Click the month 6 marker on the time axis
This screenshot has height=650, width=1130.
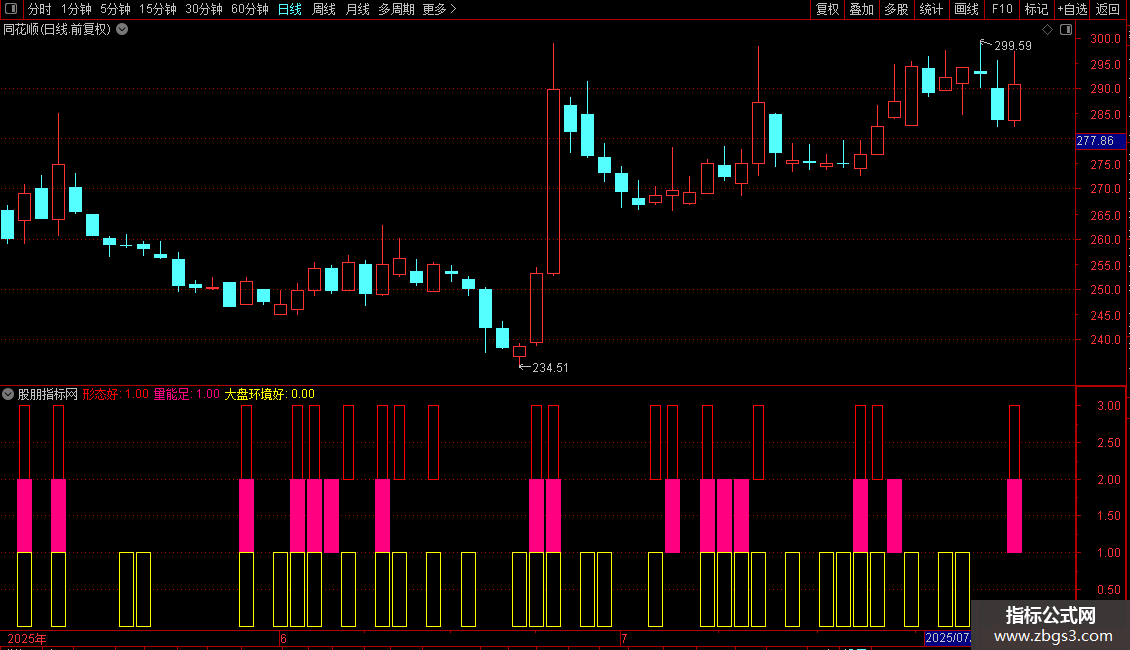(283, 638)
